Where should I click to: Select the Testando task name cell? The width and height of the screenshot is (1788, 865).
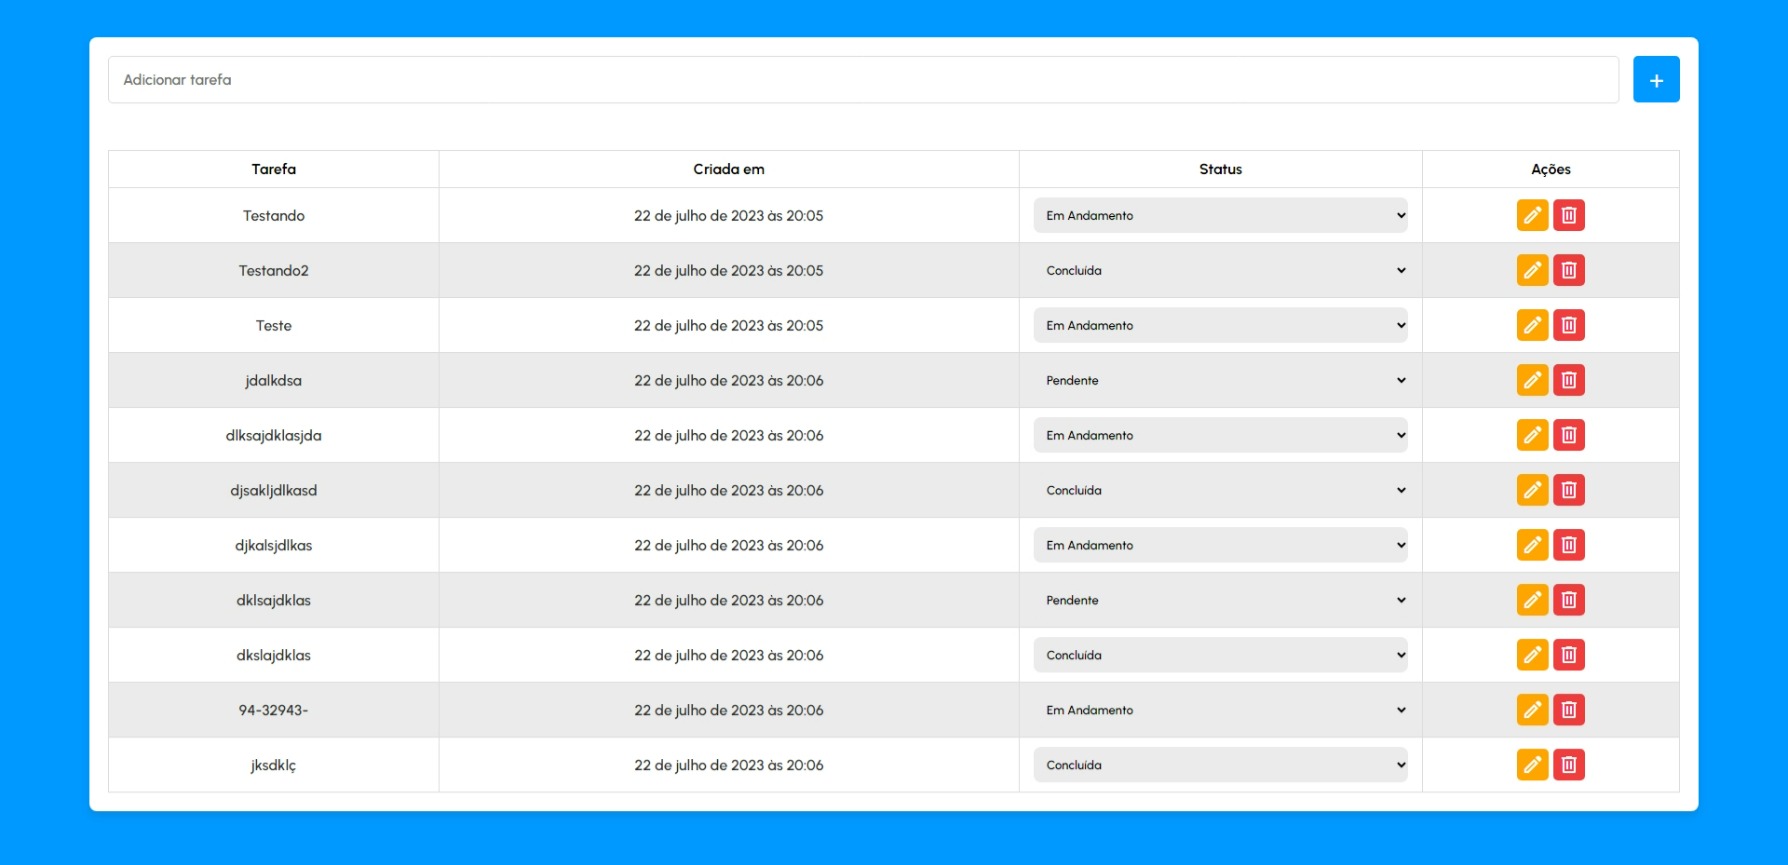(x=273, y=215)
